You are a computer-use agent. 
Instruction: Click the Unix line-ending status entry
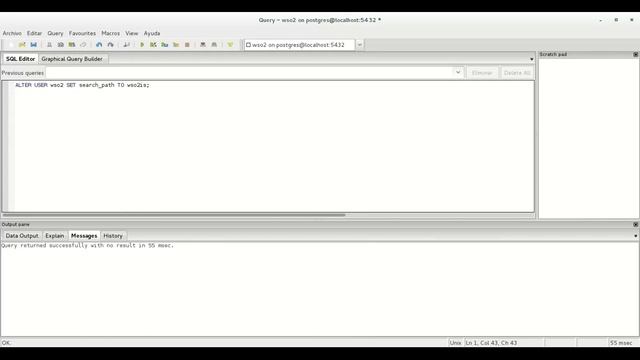coord(456,342)
